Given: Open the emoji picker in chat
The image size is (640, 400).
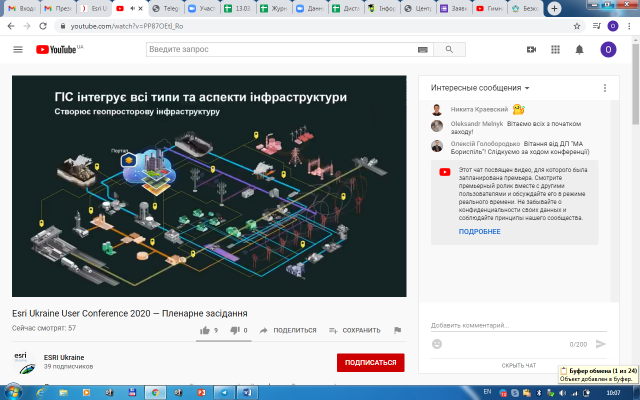Looking at the screenshot, I should pos(437,344).
